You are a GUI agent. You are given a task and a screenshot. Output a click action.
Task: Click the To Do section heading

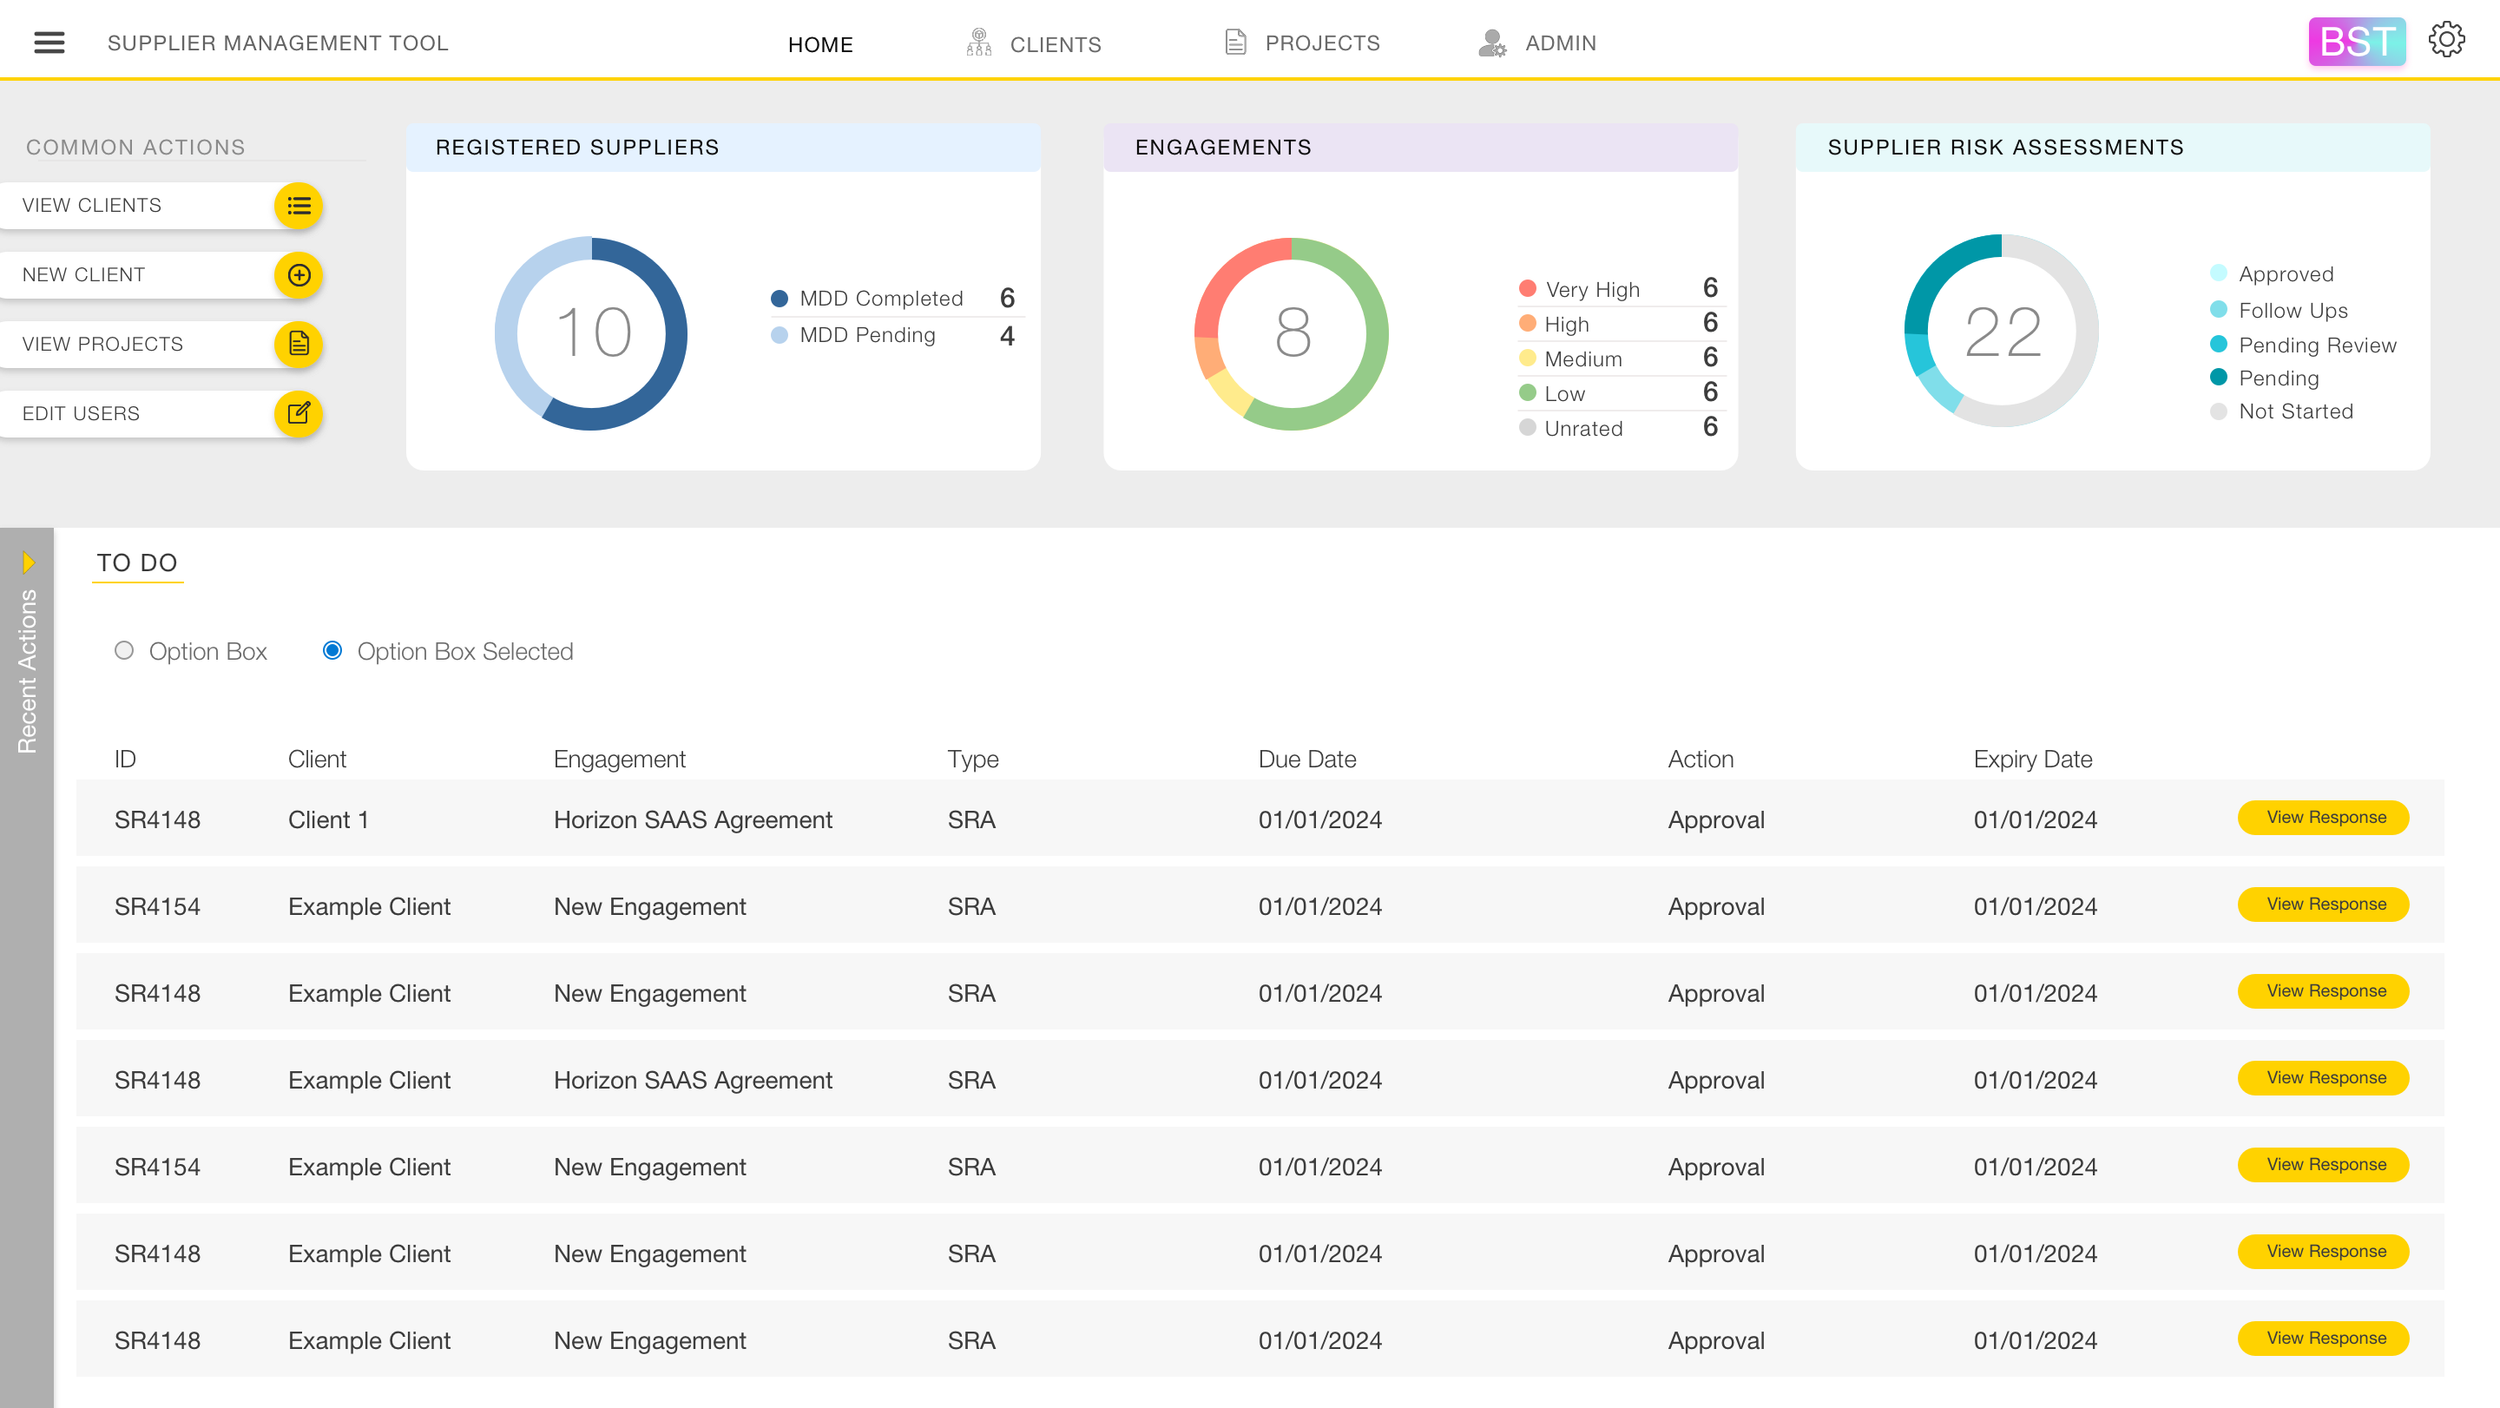tap(137, 563)
